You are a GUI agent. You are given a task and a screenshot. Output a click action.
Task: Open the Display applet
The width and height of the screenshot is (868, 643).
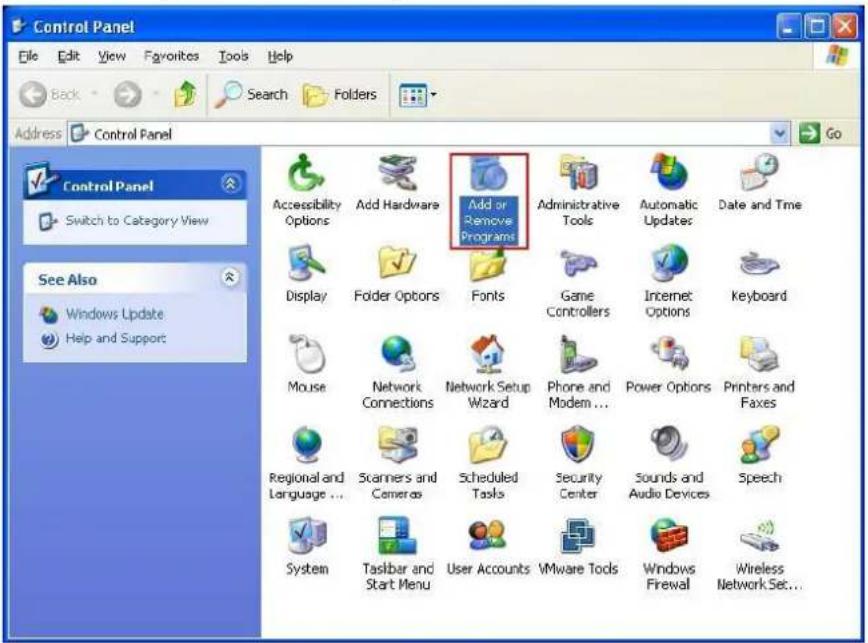306,273
